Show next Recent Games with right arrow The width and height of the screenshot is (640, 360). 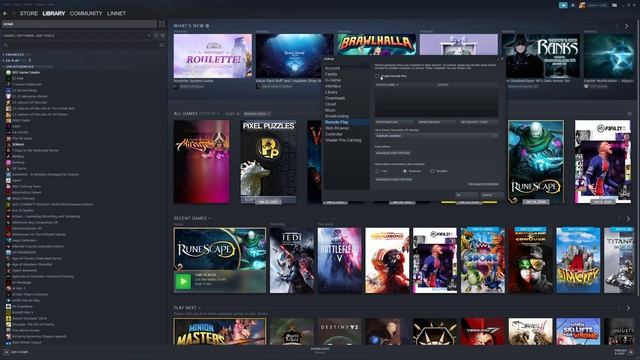(628, 219)
